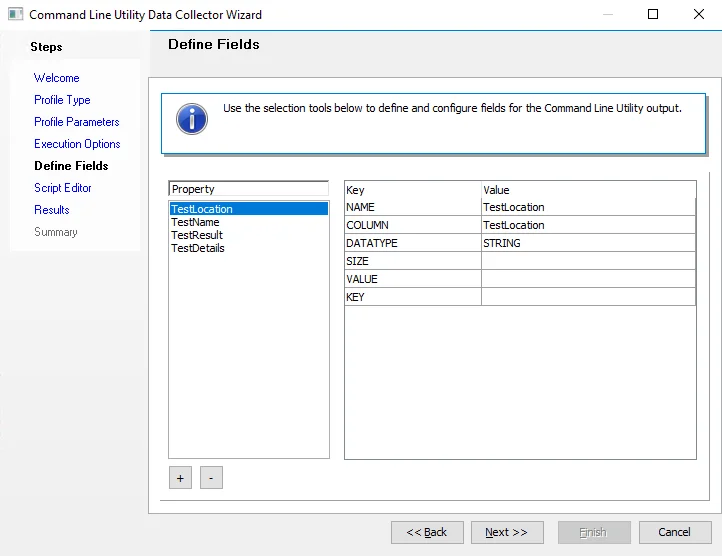The width and height of the screenshot is (722, 556).
Task: Click the DATATYPE value STRING
Action: (x=588, y=243)
